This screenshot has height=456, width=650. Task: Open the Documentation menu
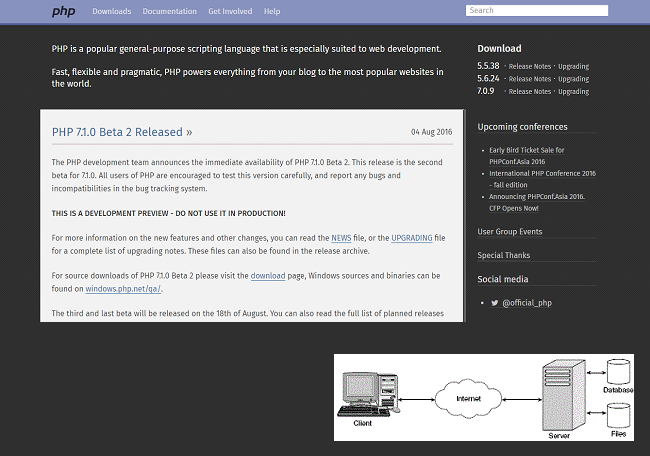pos(170,12)
